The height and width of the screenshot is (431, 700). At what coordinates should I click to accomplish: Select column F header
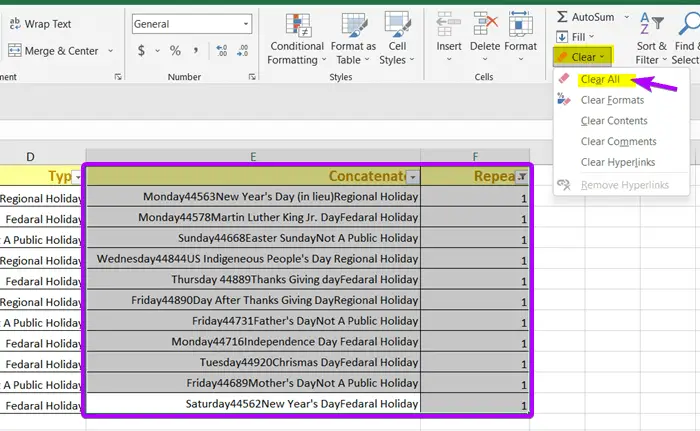[475, 157]
